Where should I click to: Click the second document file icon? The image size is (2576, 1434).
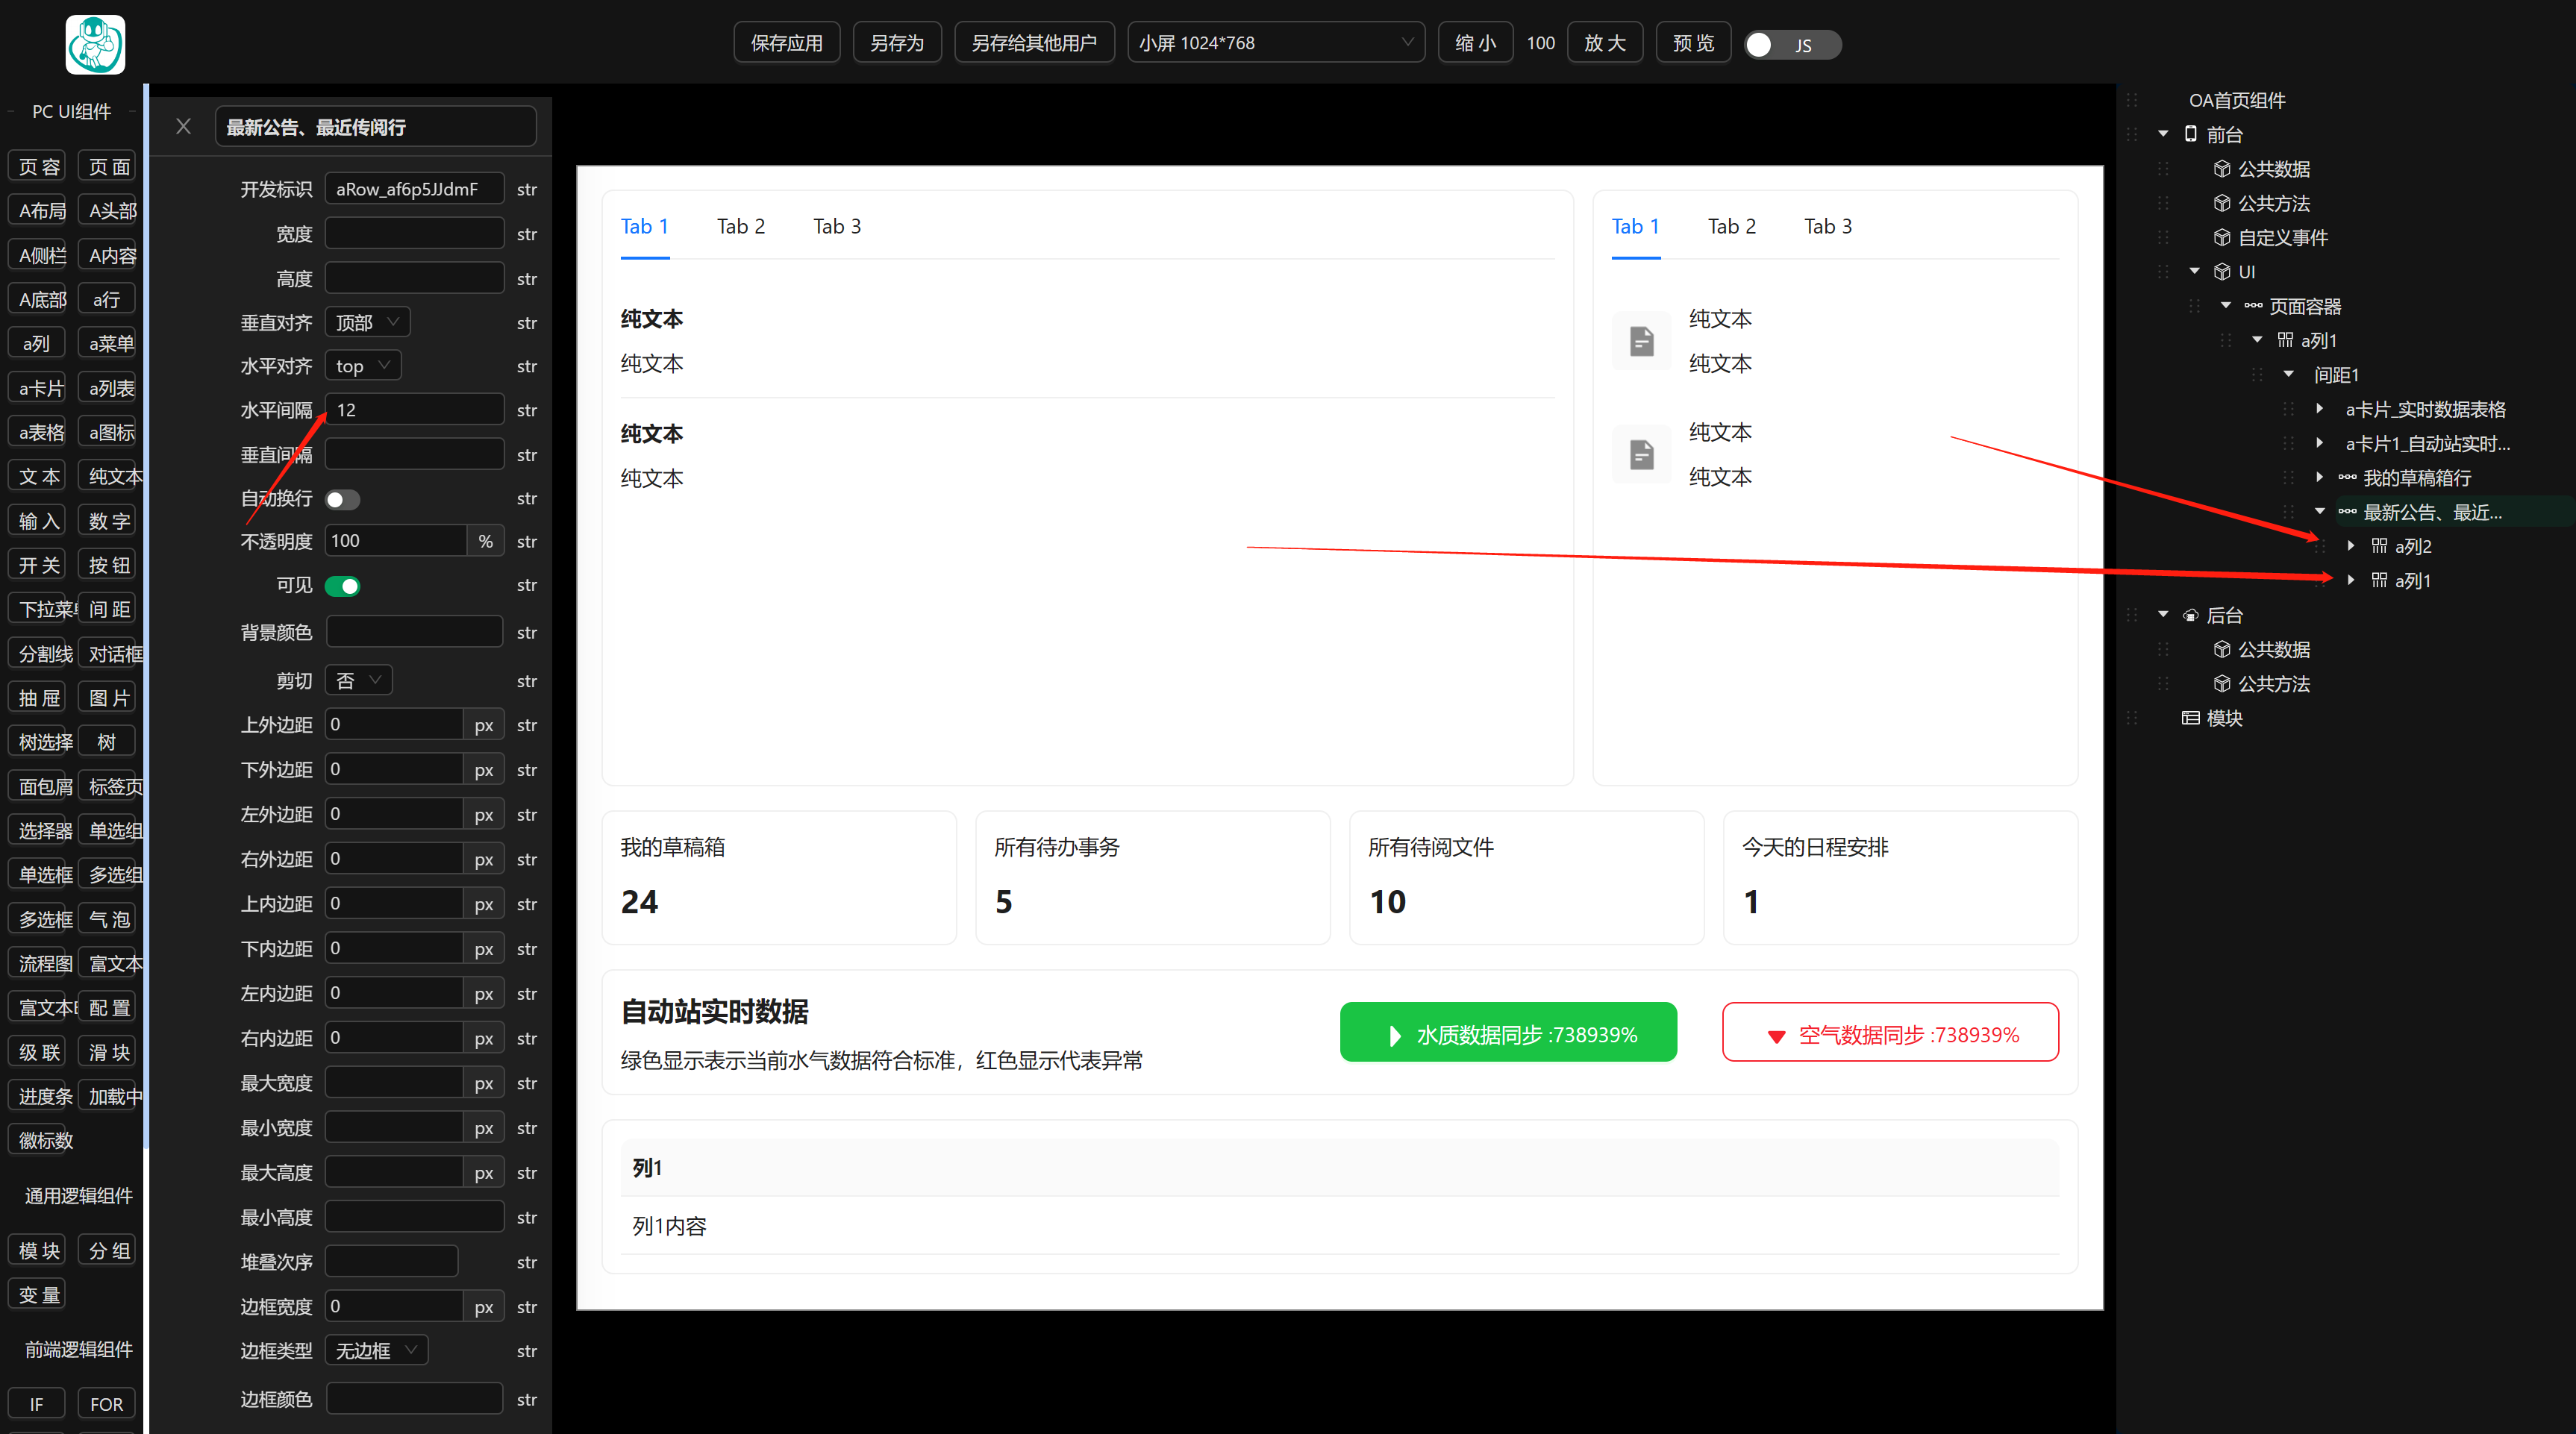[x=1641, y=455]
